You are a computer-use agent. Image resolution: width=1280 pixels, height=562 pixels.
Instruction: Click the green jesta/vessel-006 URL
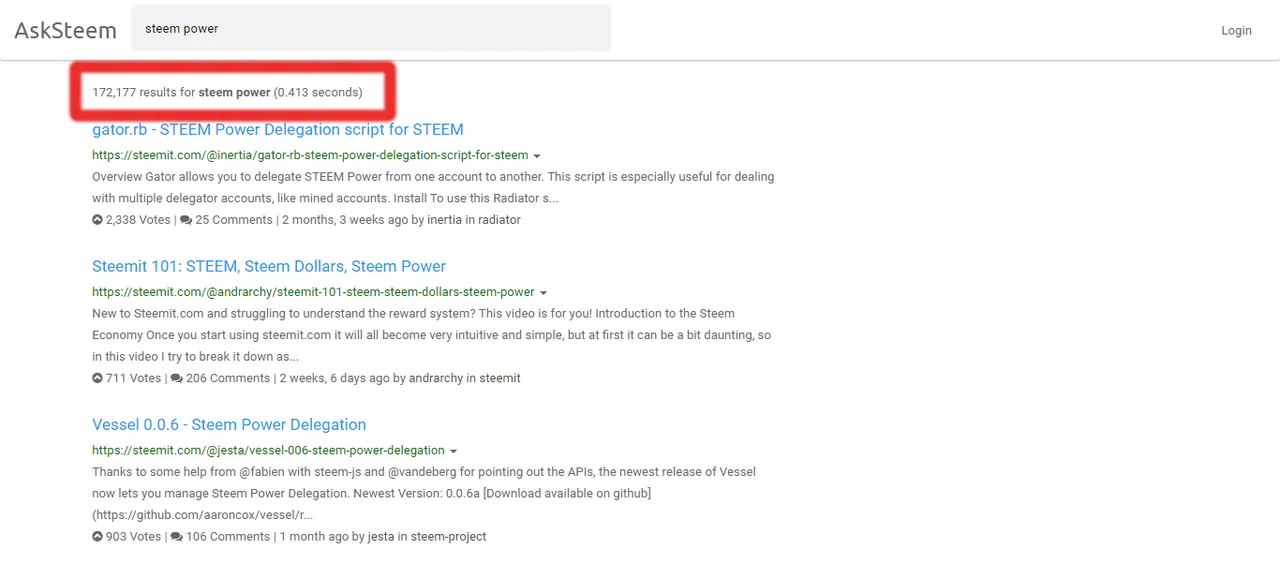pyautogui.click(x=268, y=450)
